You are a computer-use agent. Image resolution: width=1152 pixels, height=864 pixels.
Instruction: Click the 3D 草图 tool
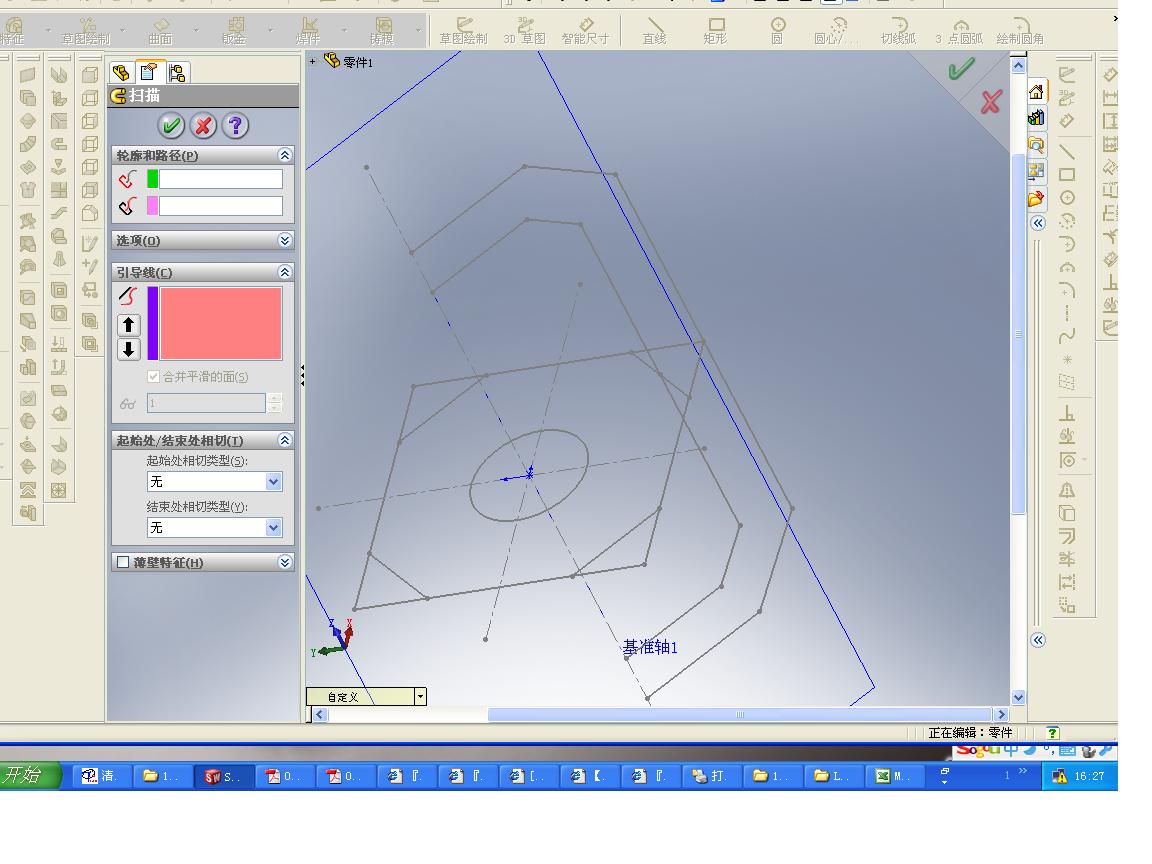tap(525, 32)
